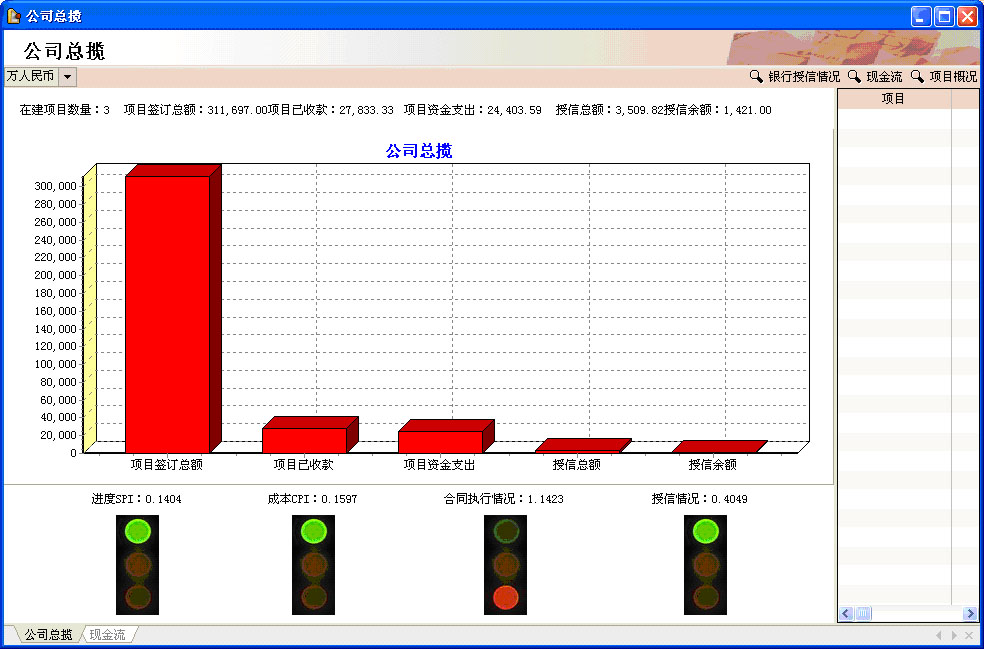Click the 项目已收款 bar in chart
The height and width of the screenshot is (649, 984).
point(304,440)
